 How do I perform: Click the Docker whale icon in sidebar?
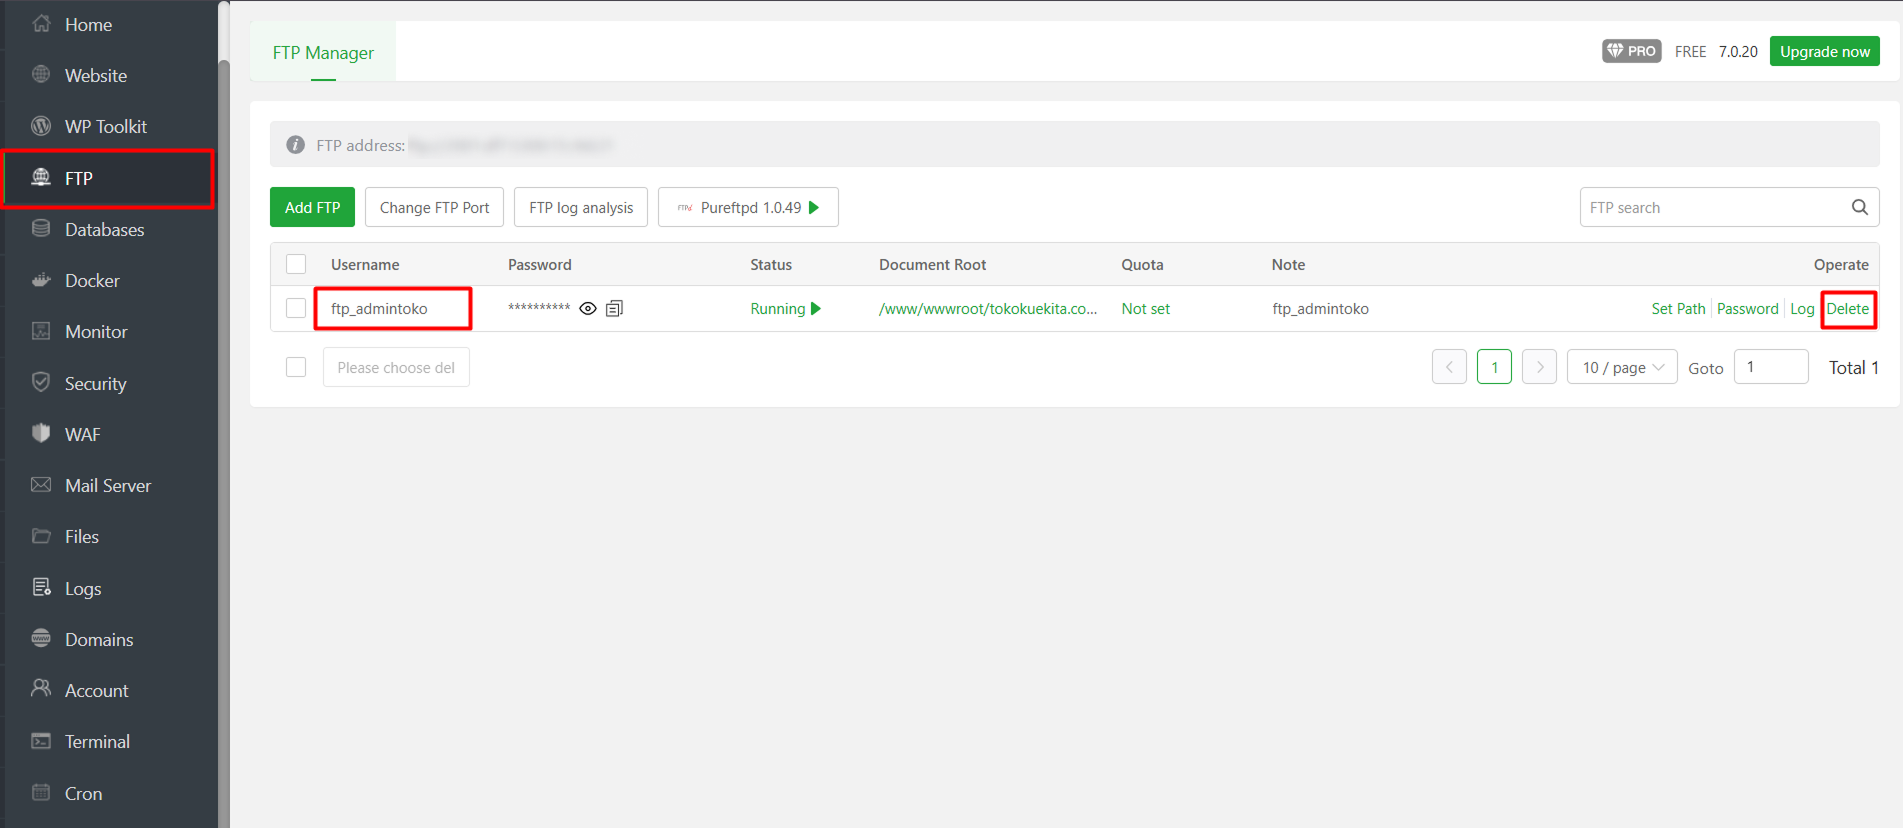(x=41, y=280)
